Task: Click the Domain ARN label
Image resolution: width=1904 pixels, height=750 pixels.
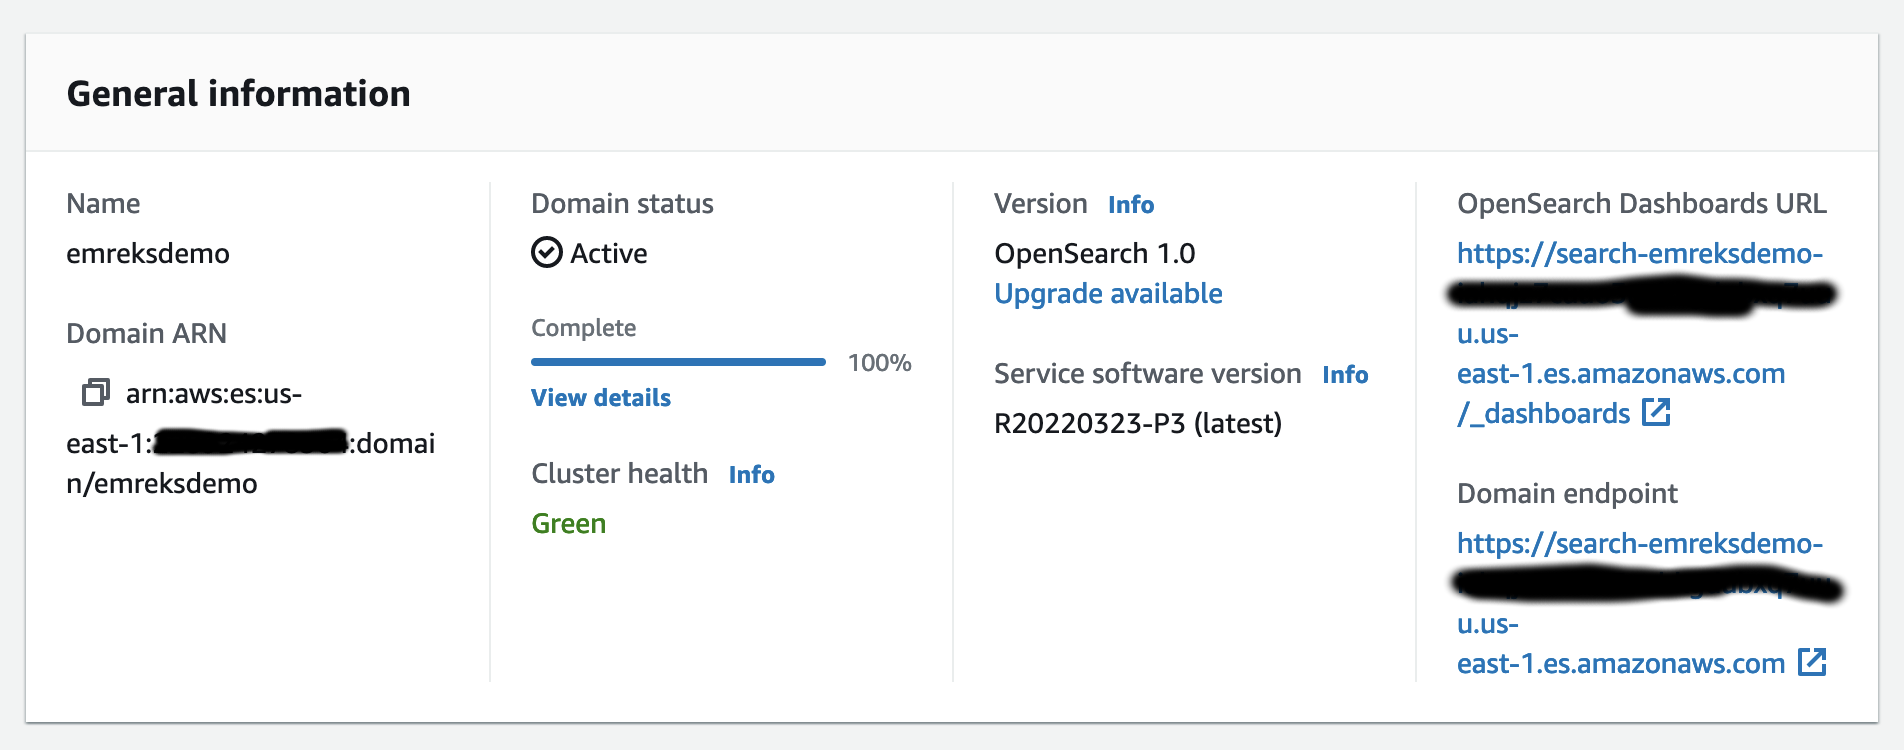Action: pyautogui.click(x=147, y=334)
